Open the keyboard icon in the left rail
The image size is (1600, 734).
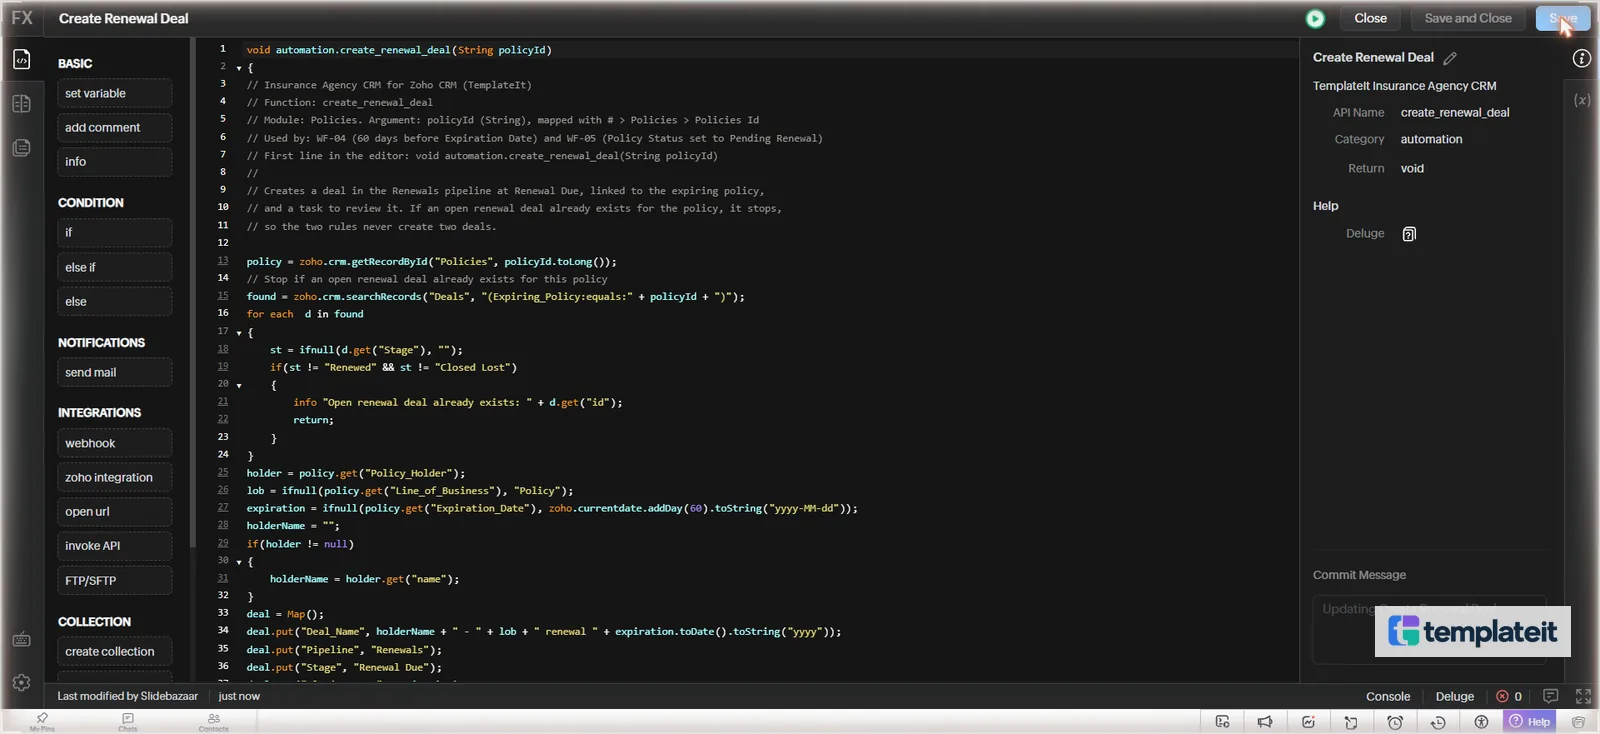[21, 640]
